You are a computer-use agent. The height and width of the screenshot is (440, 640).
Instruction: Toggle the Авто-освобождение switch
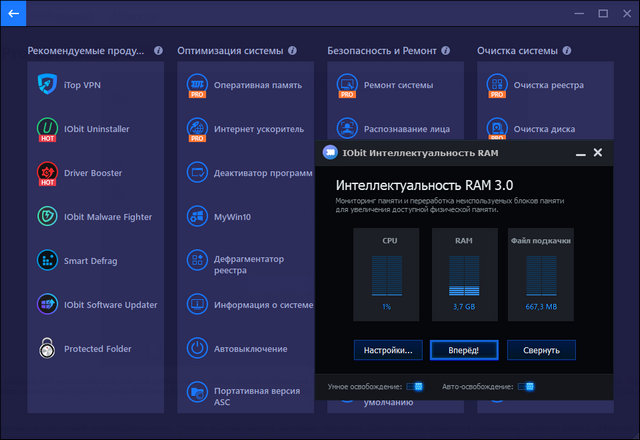(x=526, y=386)
